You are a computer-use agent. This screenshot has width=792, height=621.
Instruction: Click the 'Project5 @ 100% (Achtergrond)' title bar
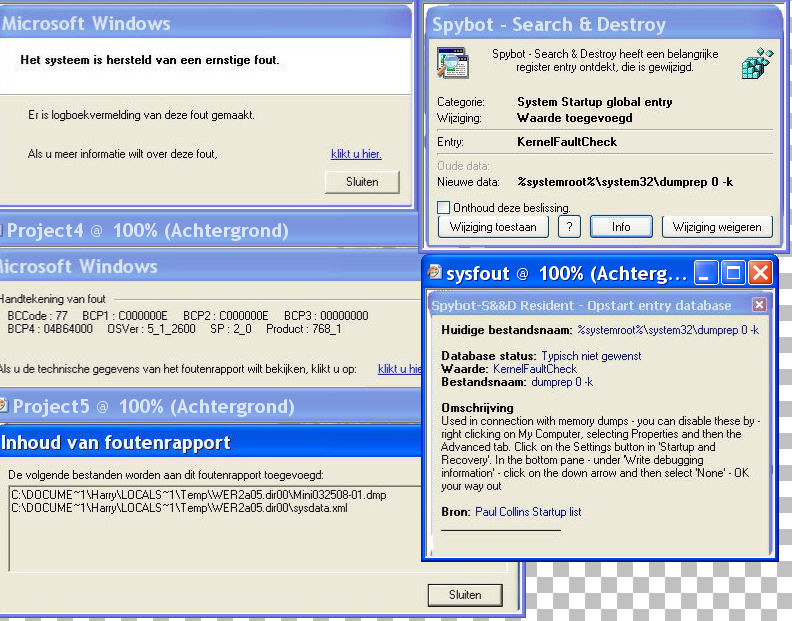point(210,406)
